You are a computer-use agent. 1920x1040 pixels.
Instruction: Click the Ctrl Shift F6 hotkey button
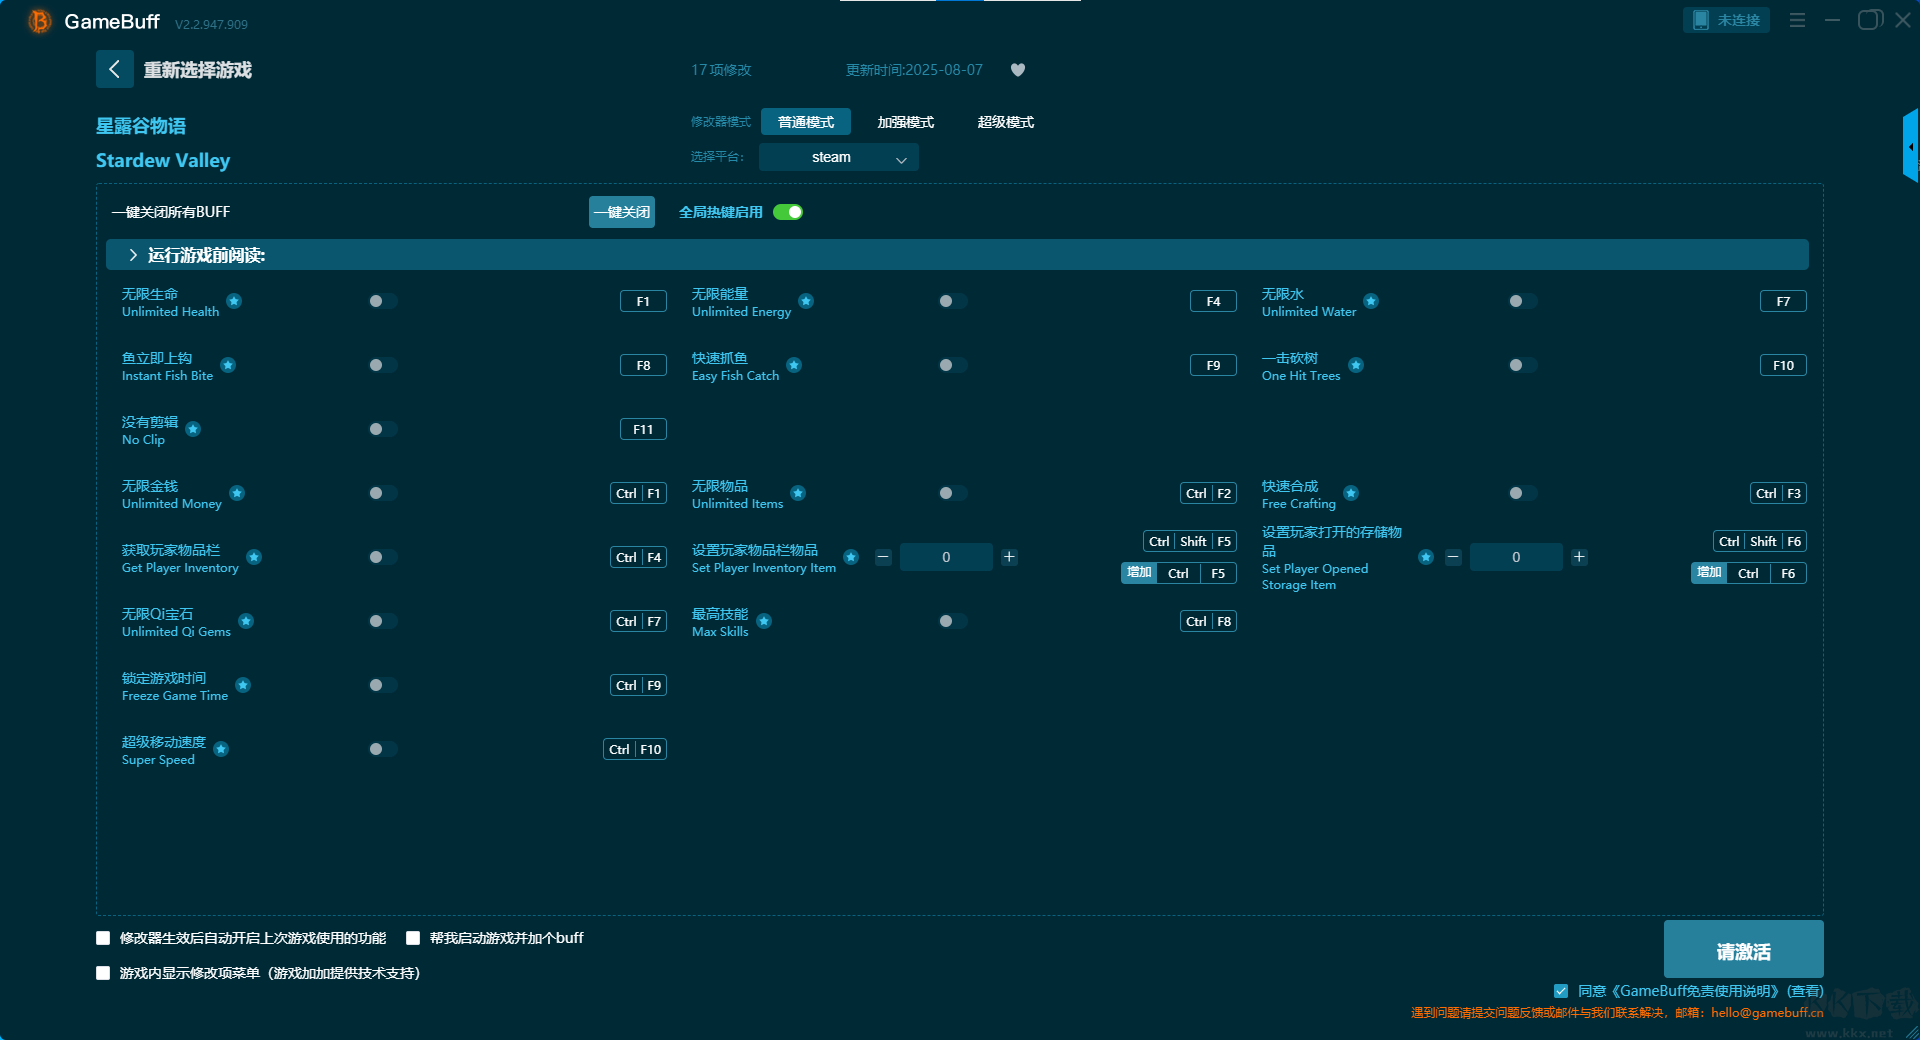click(1760, 541)
